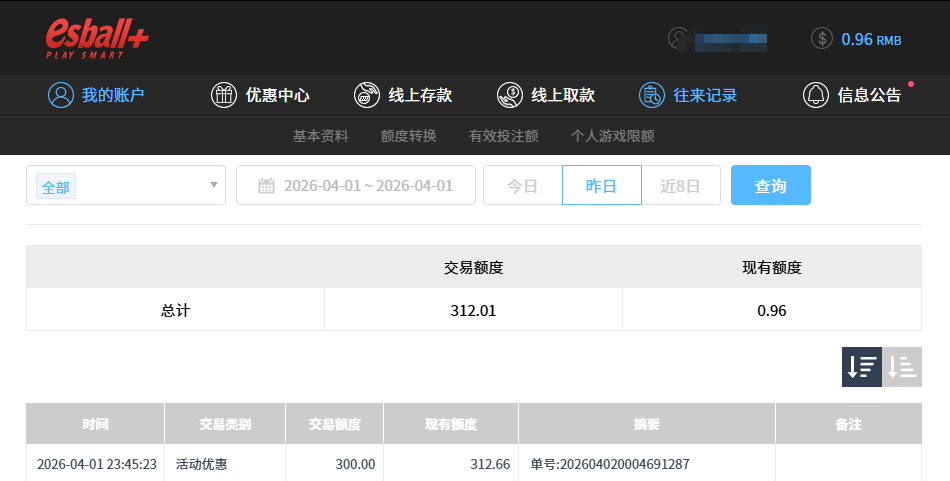The height and width of the screenshot is (481, 950).
Task: Click the 信息公告 bell icon
Action: pyautogui.click(x=816, y=96)
